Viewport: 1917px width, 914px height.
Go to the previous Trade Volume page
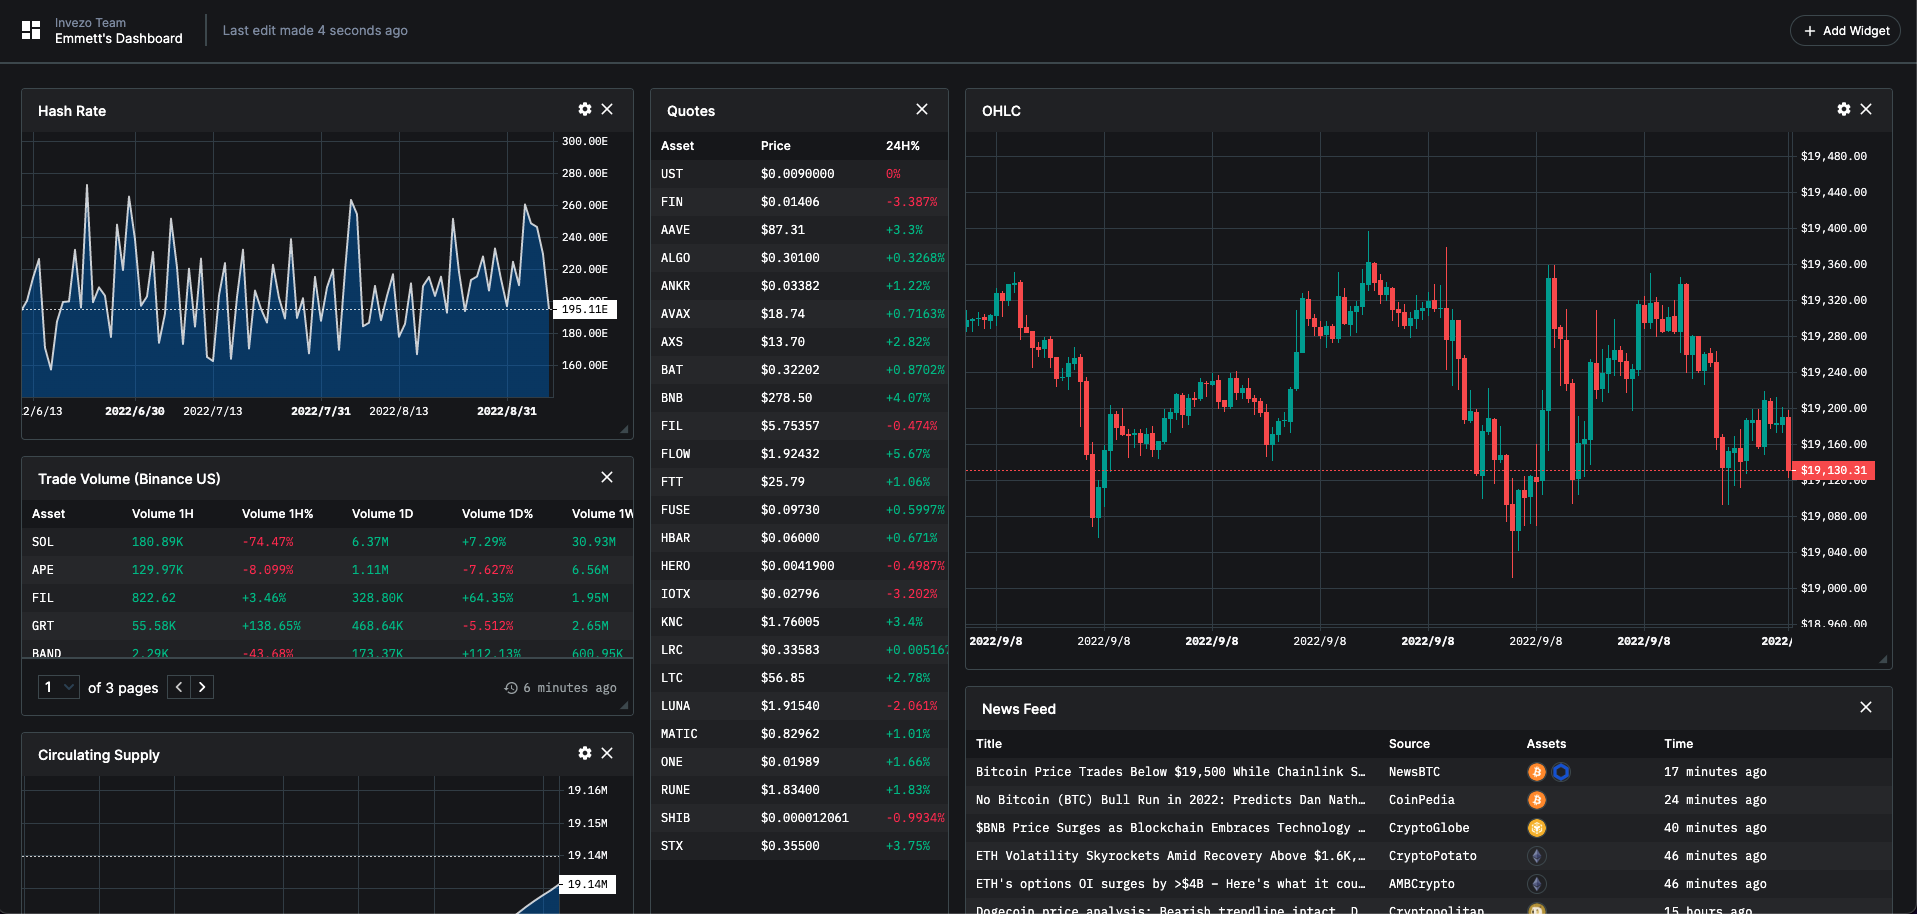[178, 687]
